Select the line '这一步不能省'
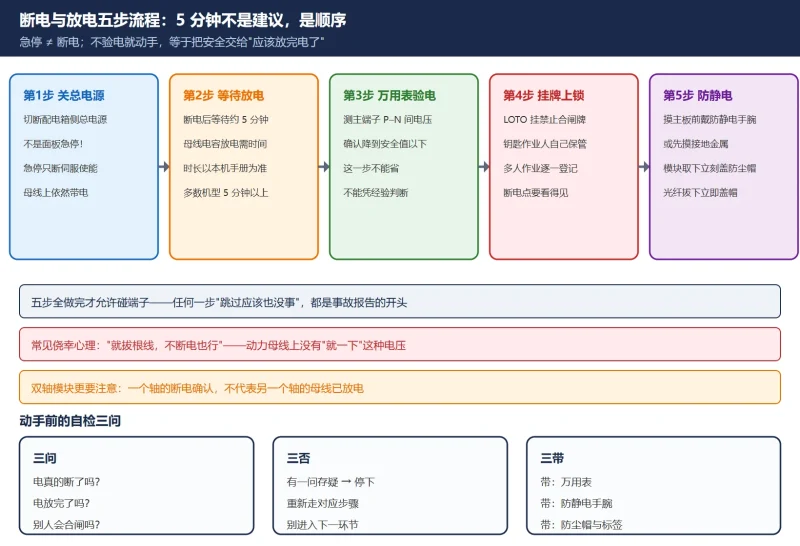 pos(371,168)
